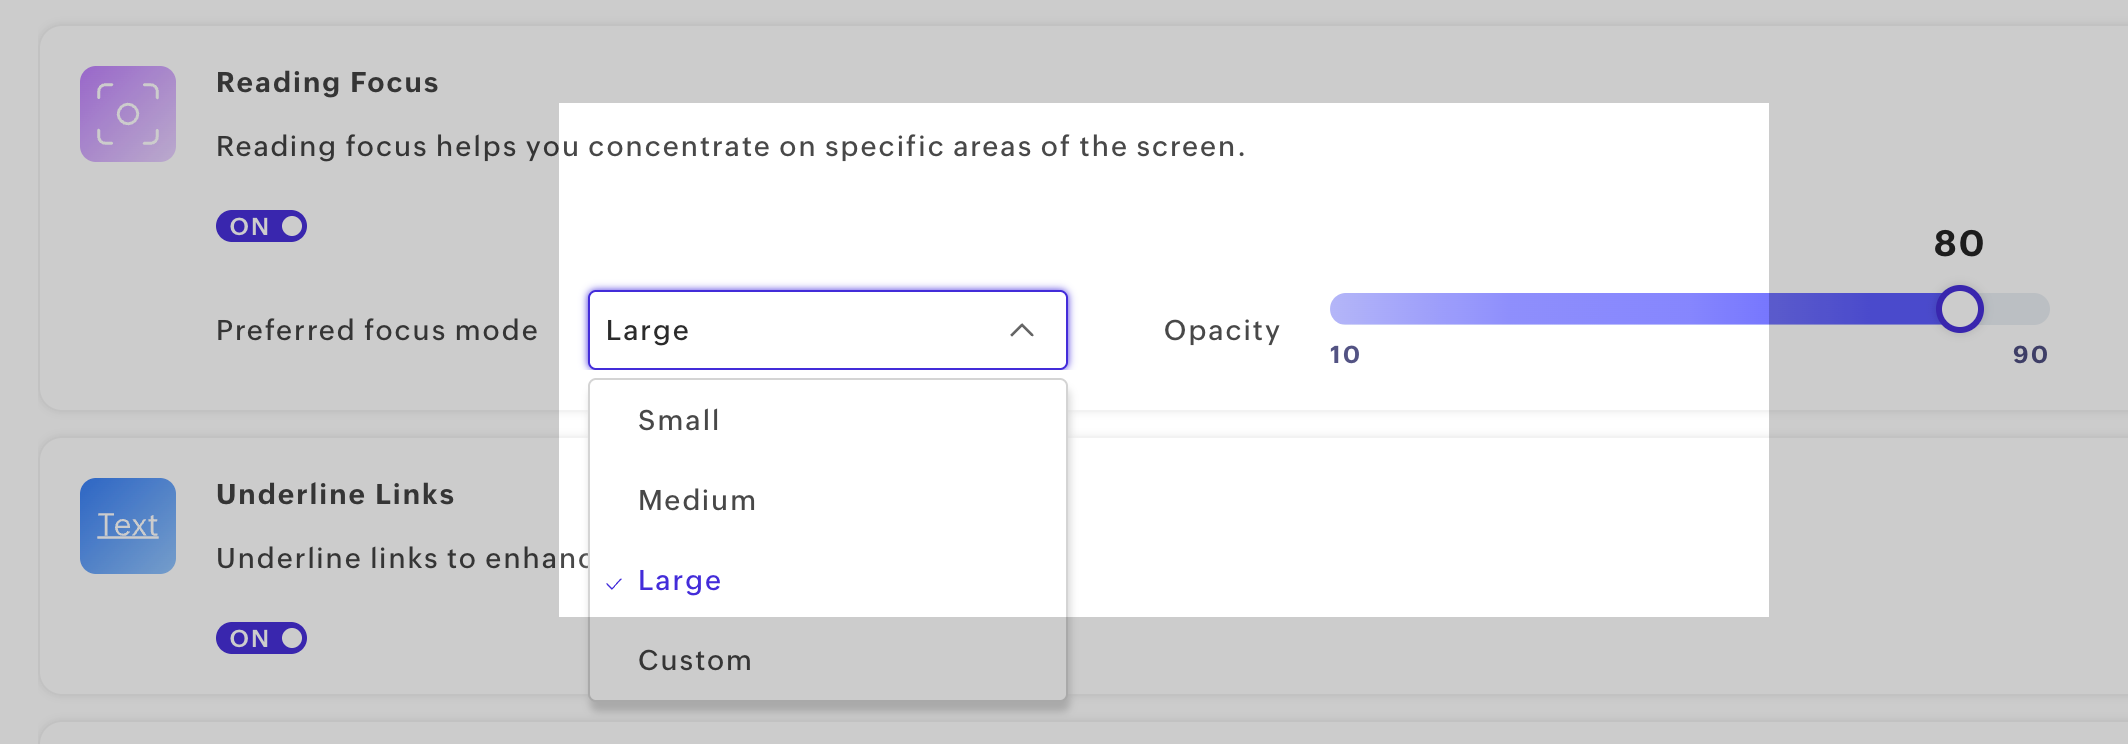
Task: Click the Underline Links Text icon
Action: pos(128,526)
